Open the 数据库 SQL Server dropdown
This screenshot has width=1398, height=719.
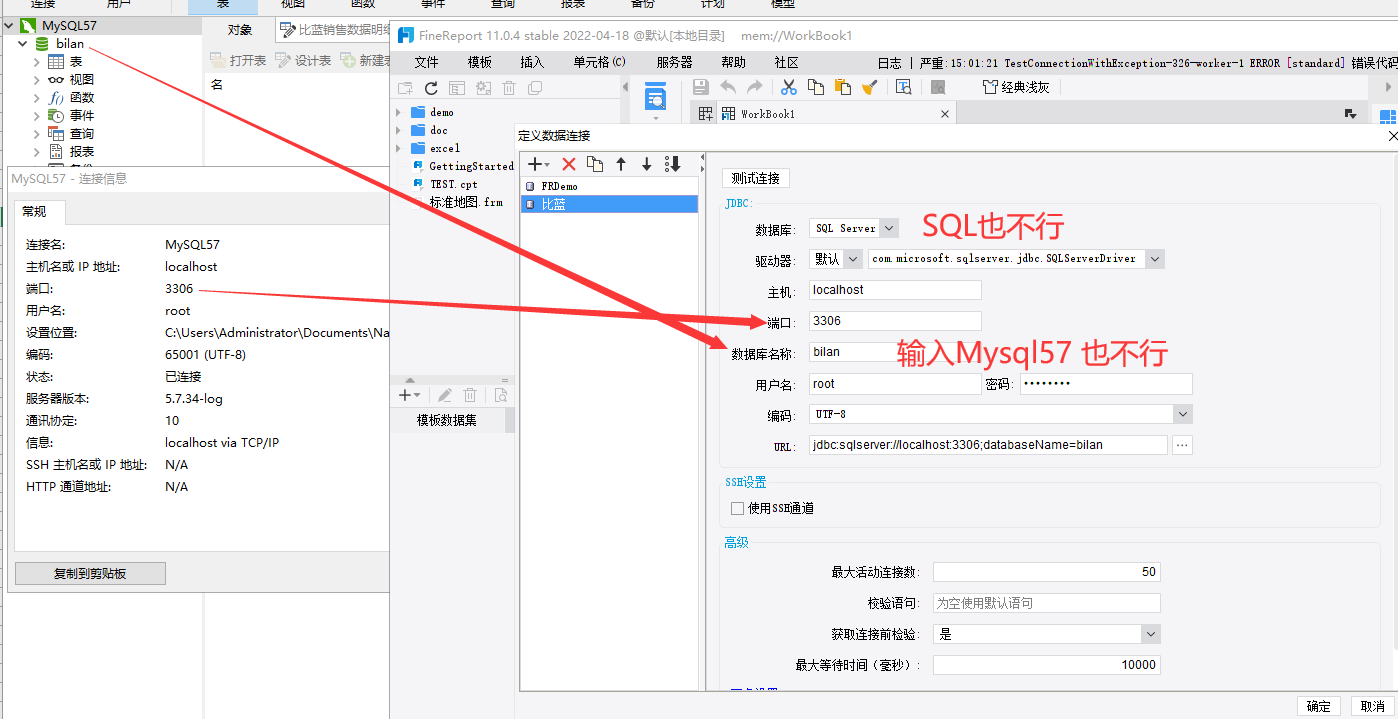[889, 228]
